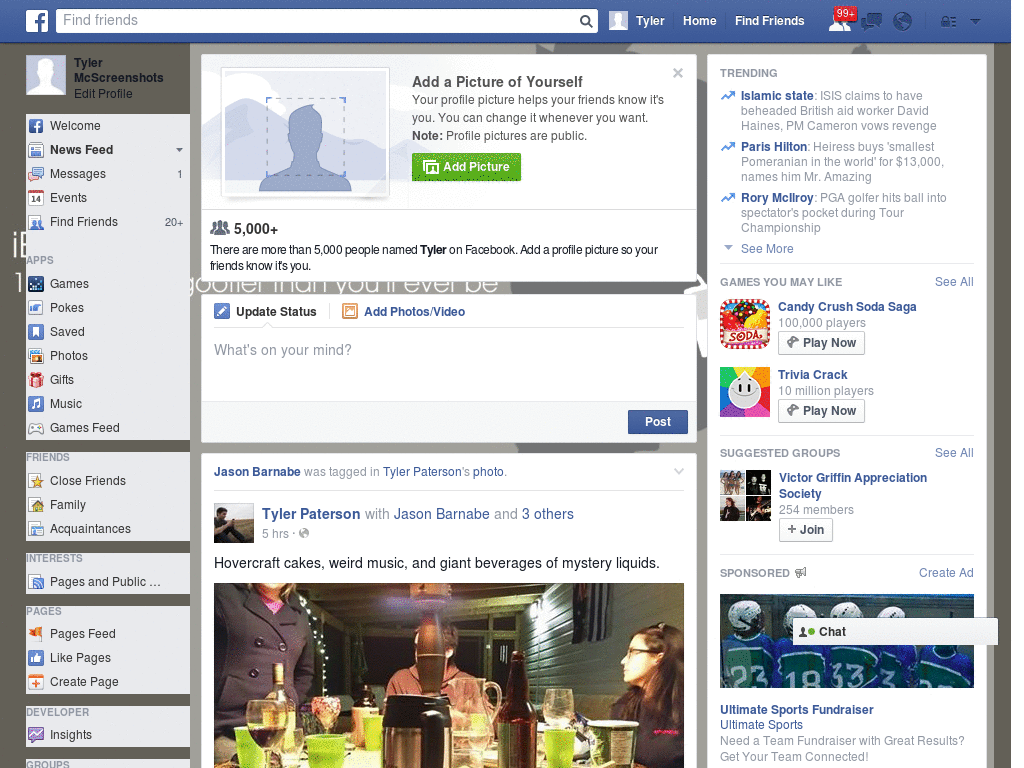
Task: Click the What's on your mind box
Action: coord(449,364)
